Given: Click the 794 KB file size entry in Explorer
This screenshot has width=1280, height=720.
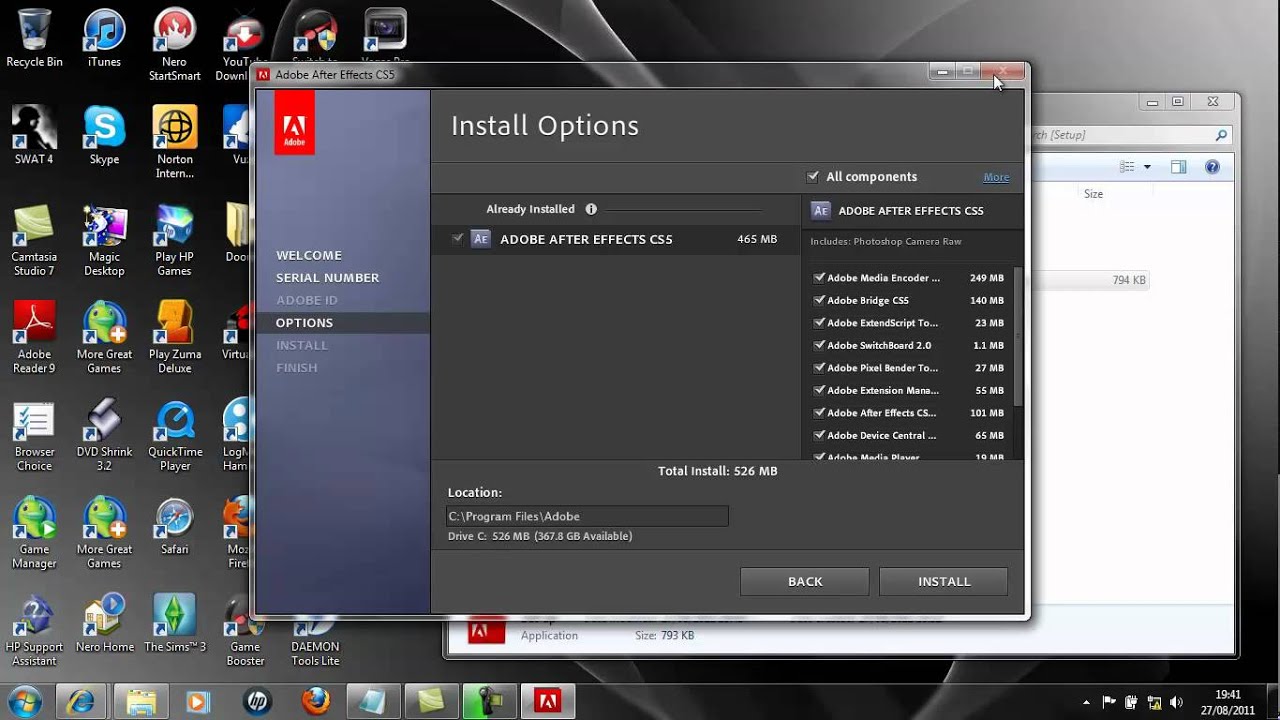Looking at the screenshot, I should point(1129,280).
